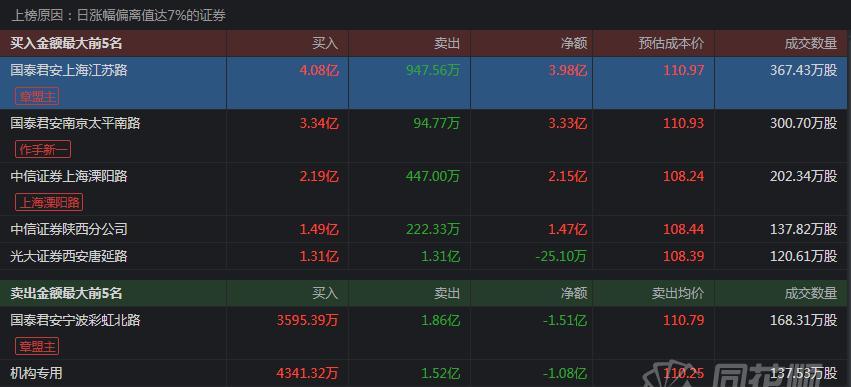
Task: Click net amount 2.15亿
Action: [567, 176]
